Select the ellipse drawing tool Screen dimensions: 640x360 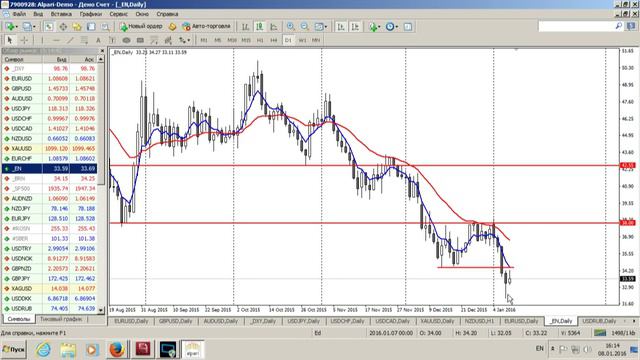point(126,40)
